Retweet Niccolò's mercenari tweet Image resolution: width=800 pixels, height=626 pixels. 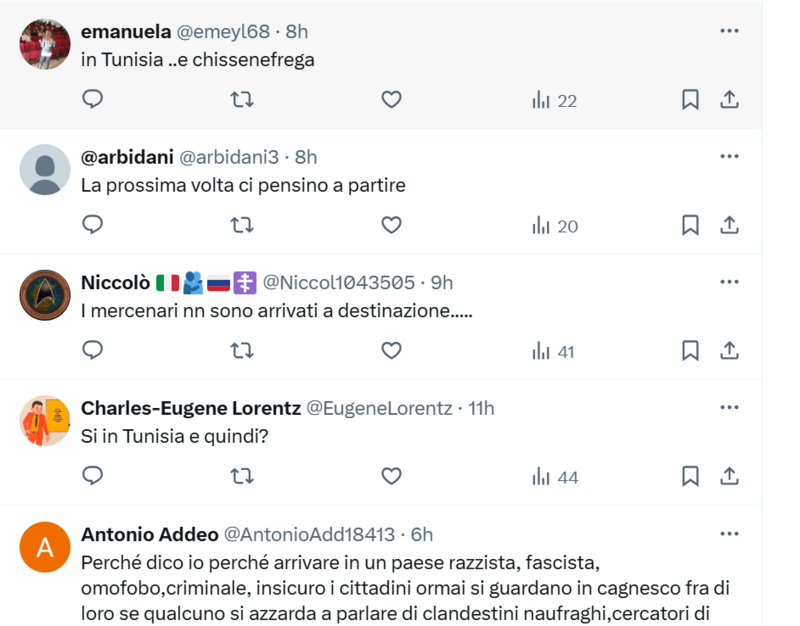[x=242, y=350]
